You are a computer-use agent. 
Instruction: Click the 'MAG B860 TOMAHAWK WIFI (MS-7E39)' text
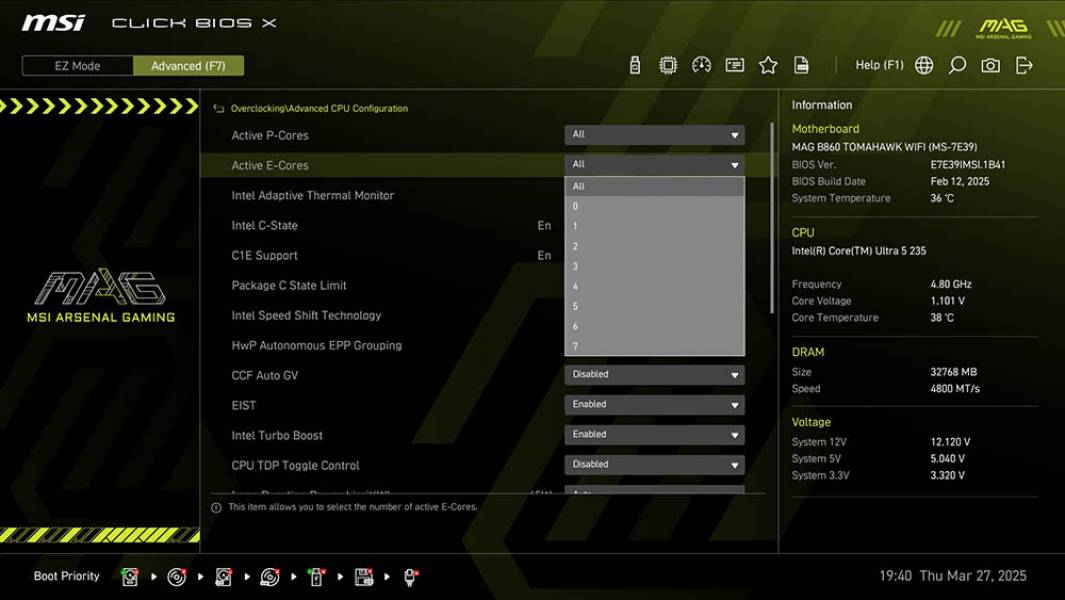[x=884, y=147]
